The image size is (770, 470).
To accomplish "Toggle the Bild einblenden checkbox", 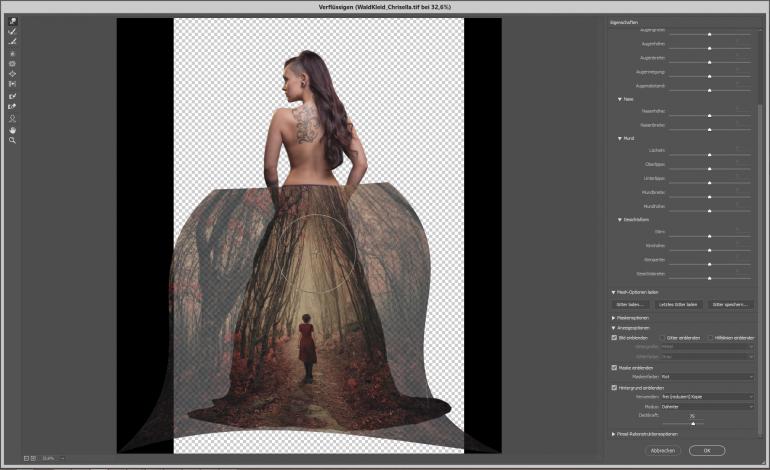I will coord(614,337).
